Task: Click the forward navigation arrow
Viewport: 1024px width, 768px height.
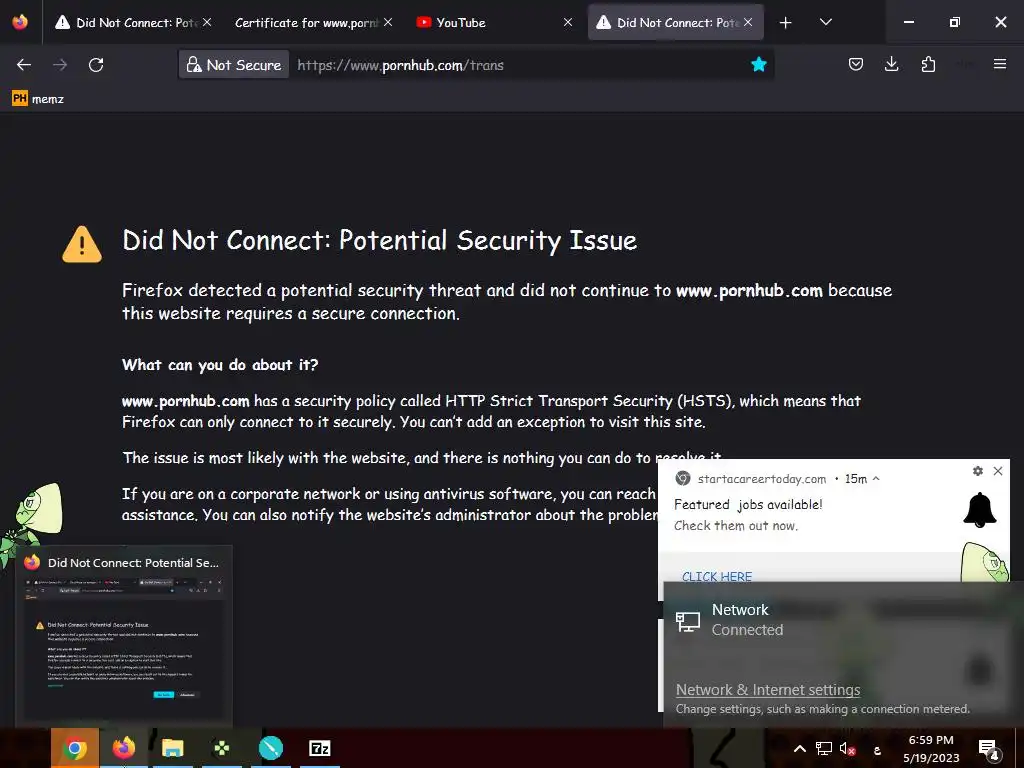Action: (60, 65)
